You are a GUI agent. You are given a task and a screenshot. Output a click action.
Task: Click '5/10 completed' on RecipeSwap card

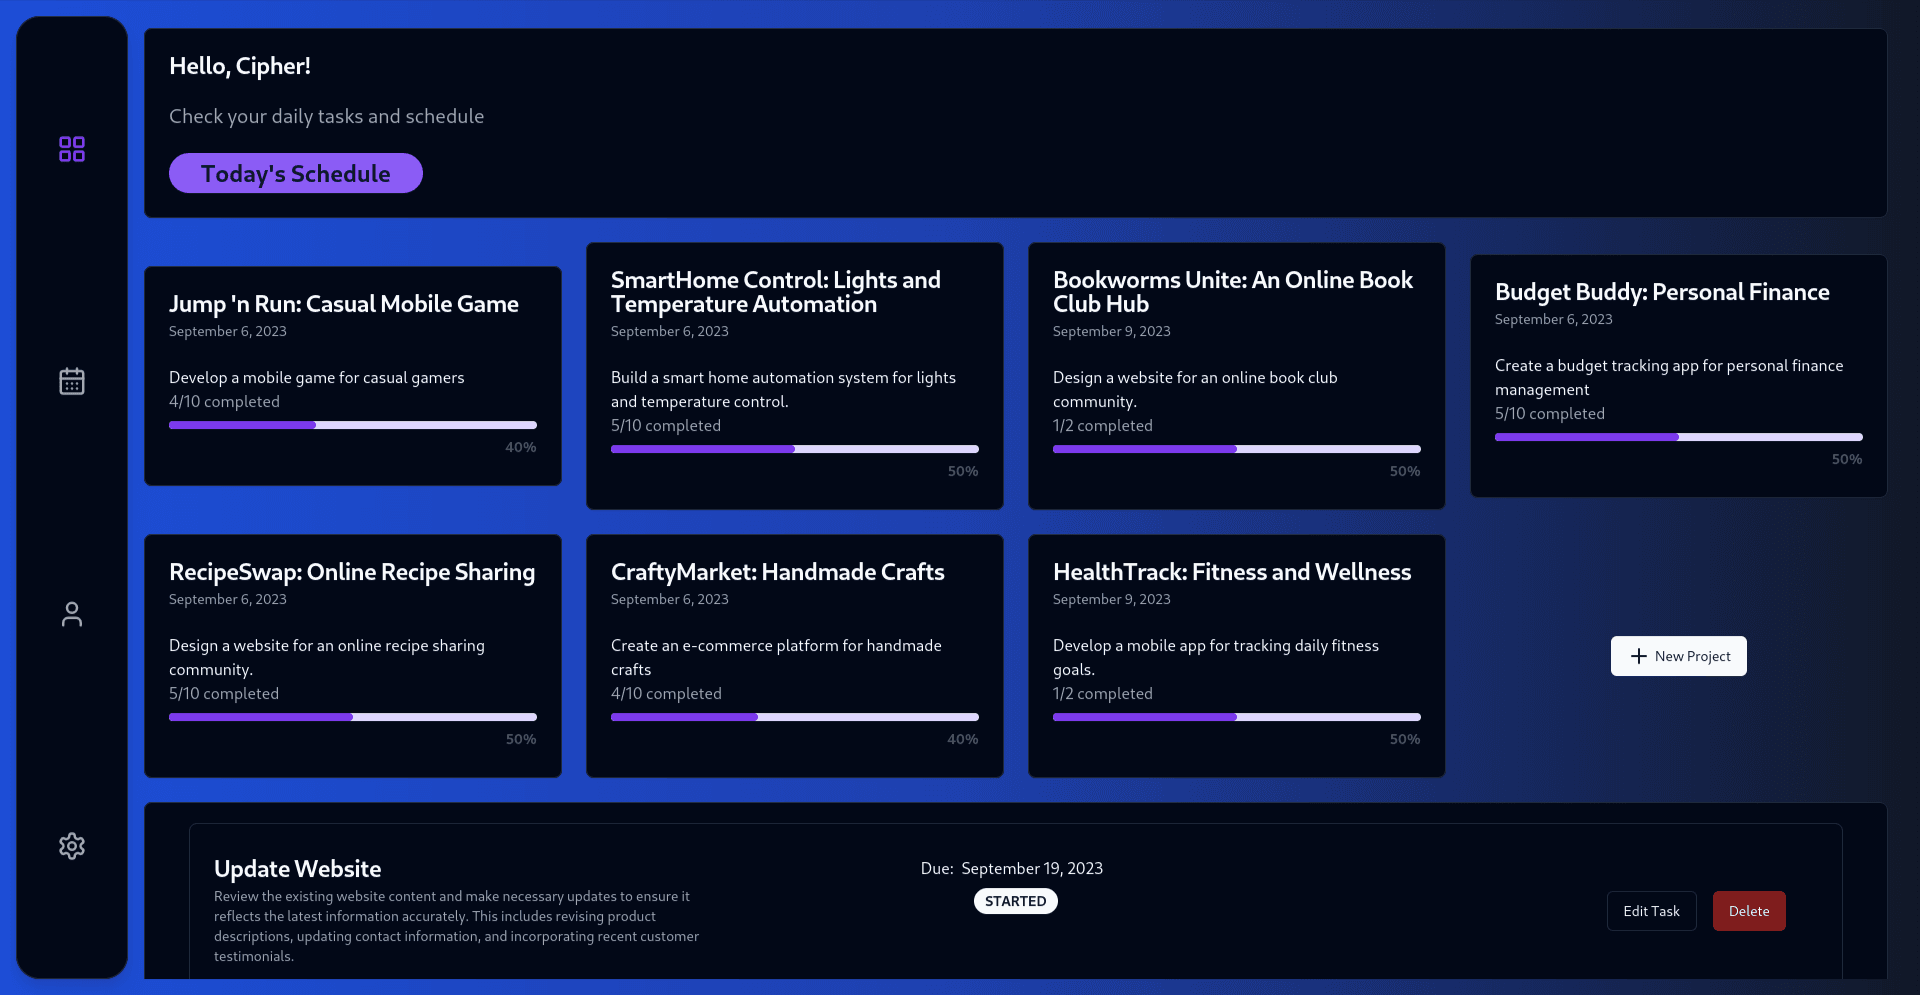pyautogui.click(x=224, y=693)
